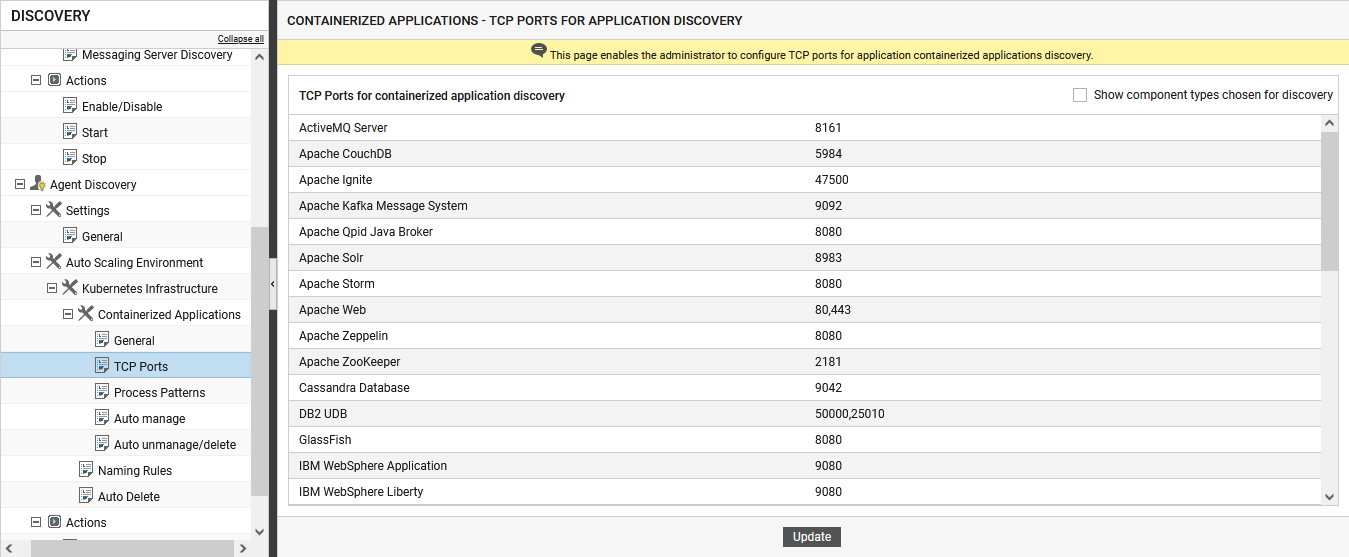Click the panel collapse arrow on the vertical divider
The image size is (1349, 557).
pos(273,285)
